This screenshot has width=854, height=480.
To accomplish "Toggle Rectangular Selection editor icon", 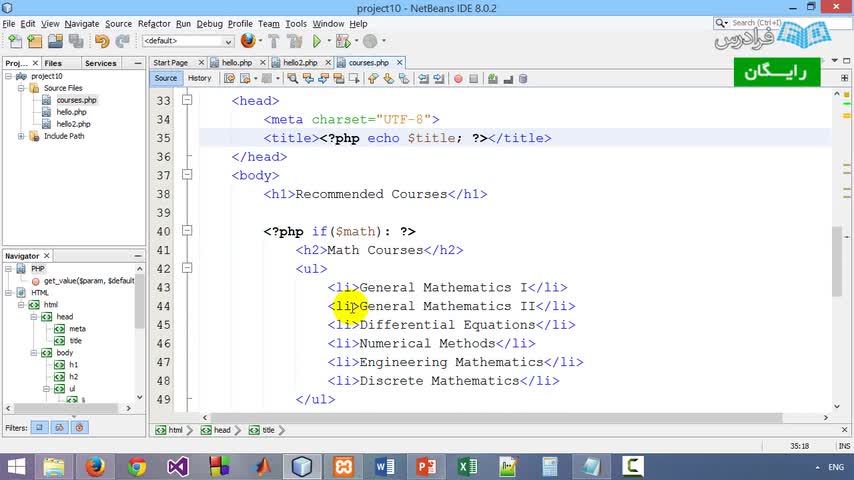I will click(354, 78).
